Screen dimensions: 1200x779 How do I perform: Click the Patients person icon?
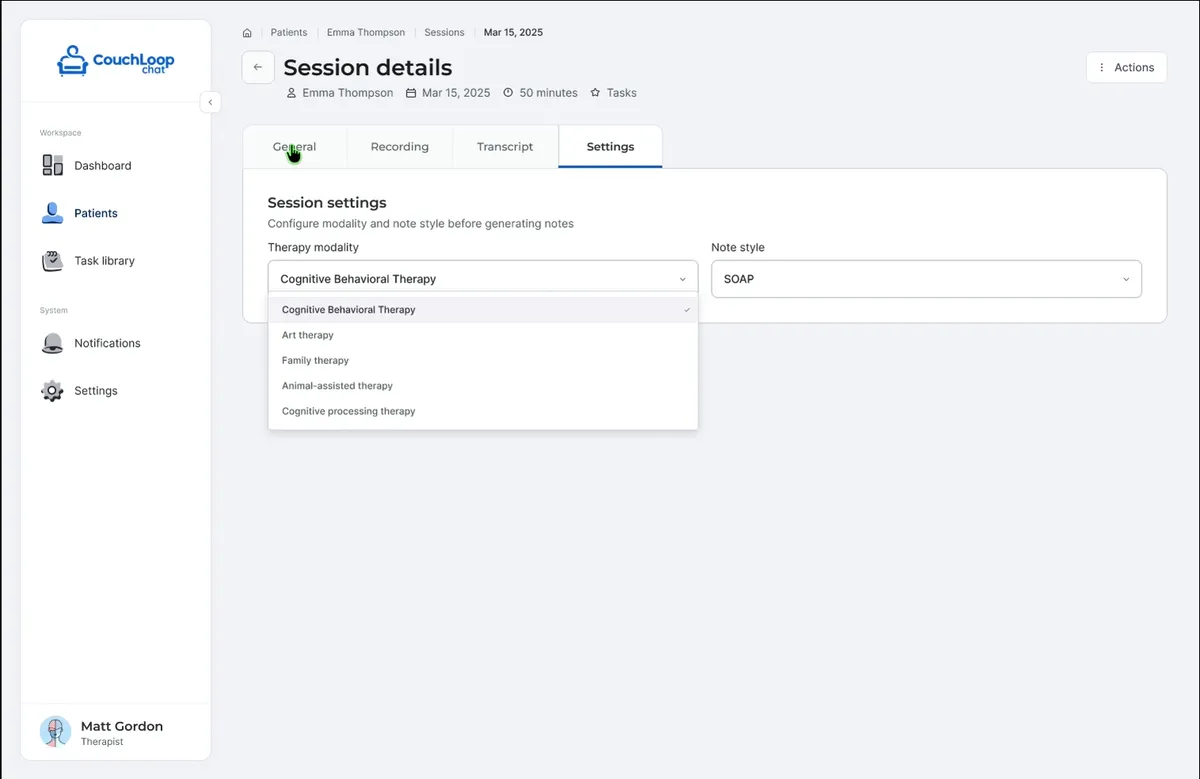[53, 213]
